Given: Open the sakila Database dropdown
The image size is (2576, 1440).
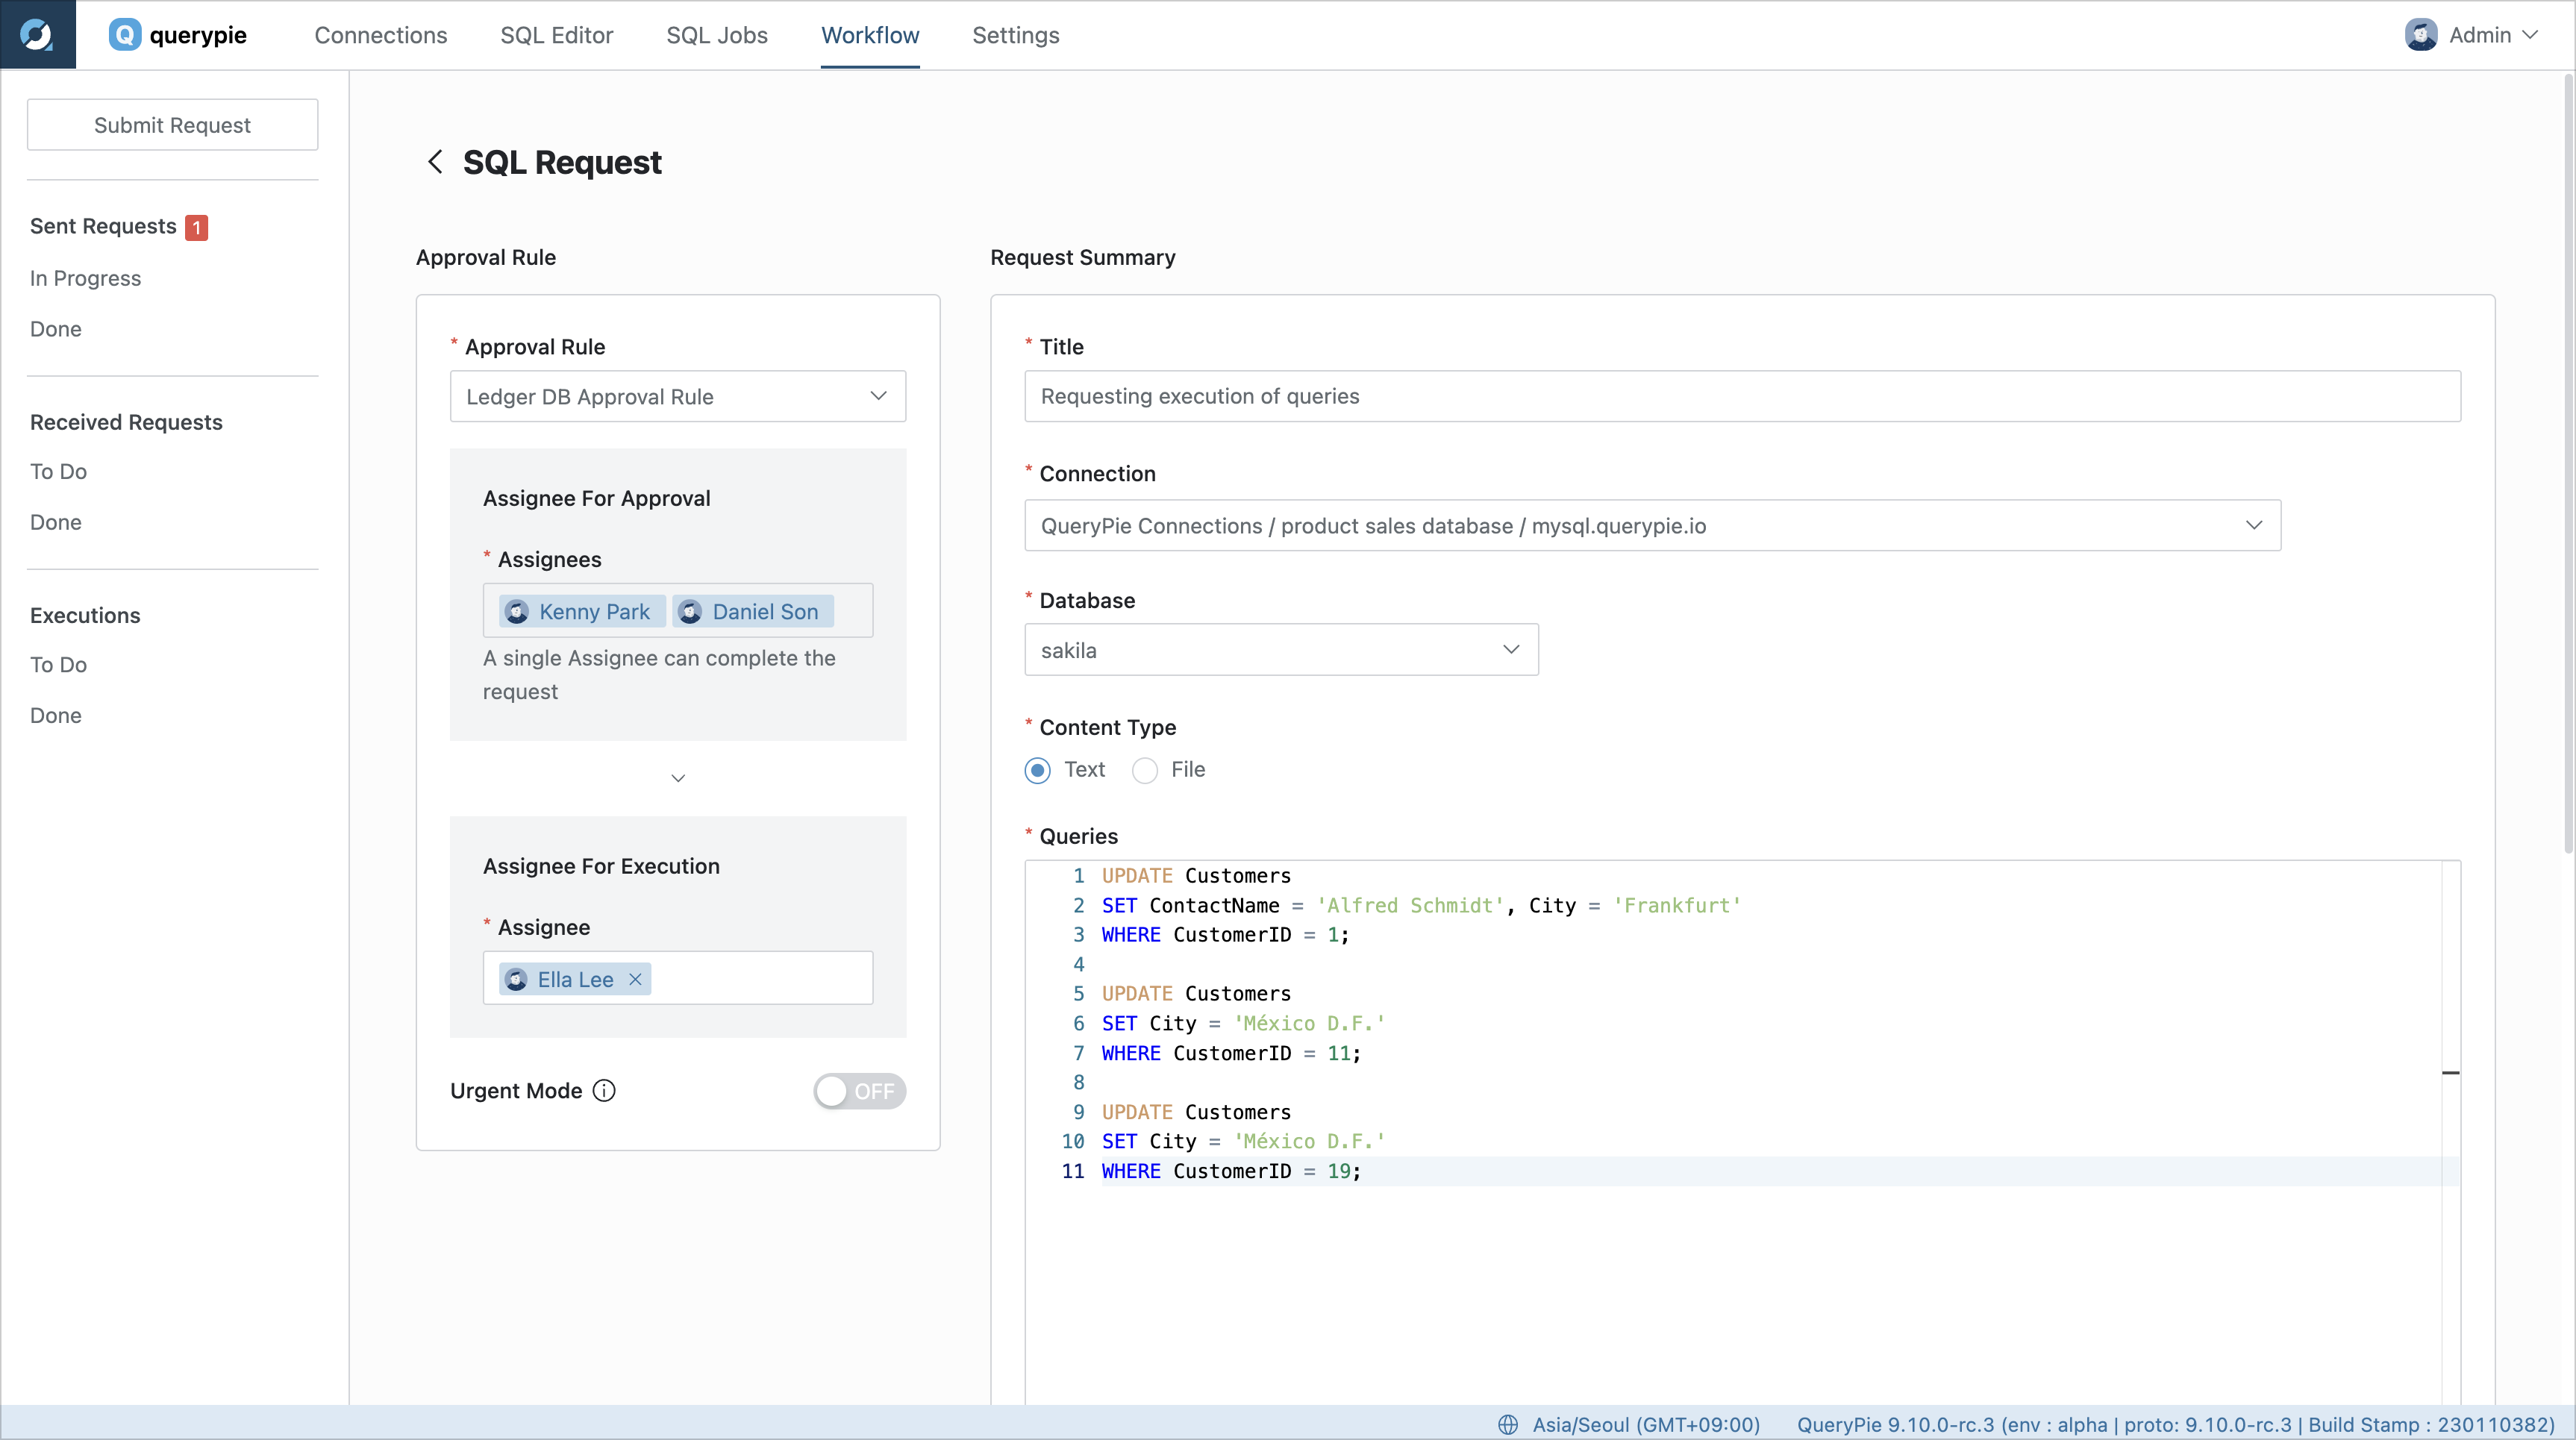Looking at the screenshot, I should [1281, 650].
